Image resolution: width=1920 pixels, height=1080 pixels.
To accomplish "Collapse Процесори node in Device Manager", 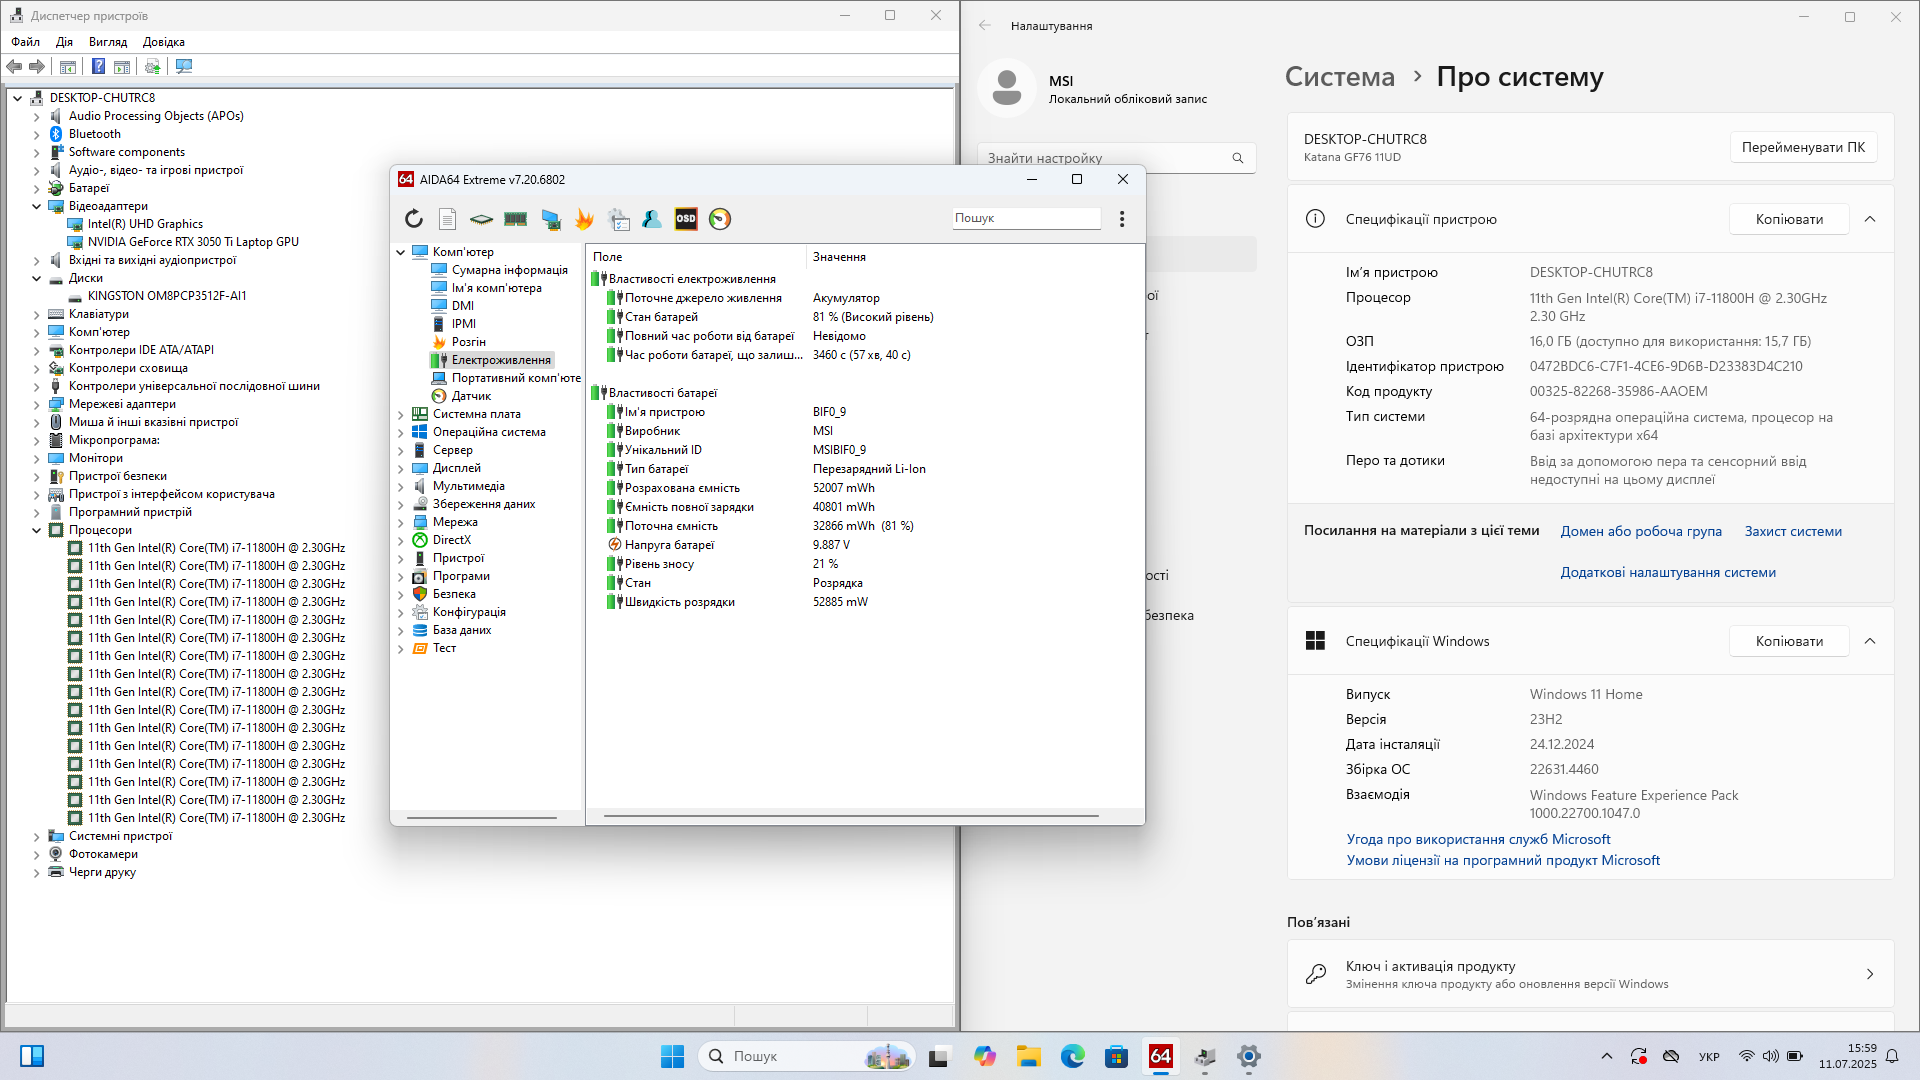I will click(37, 530).
